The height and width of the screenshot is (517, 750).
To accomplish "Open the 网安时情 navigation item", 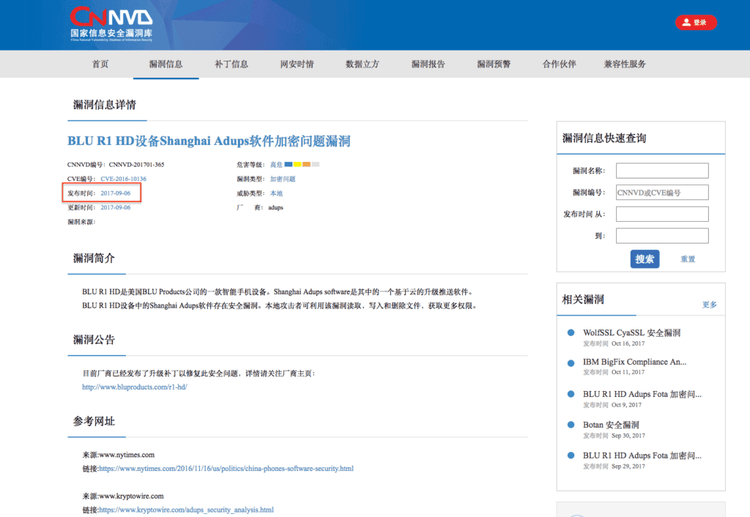I will coord(297,64).
